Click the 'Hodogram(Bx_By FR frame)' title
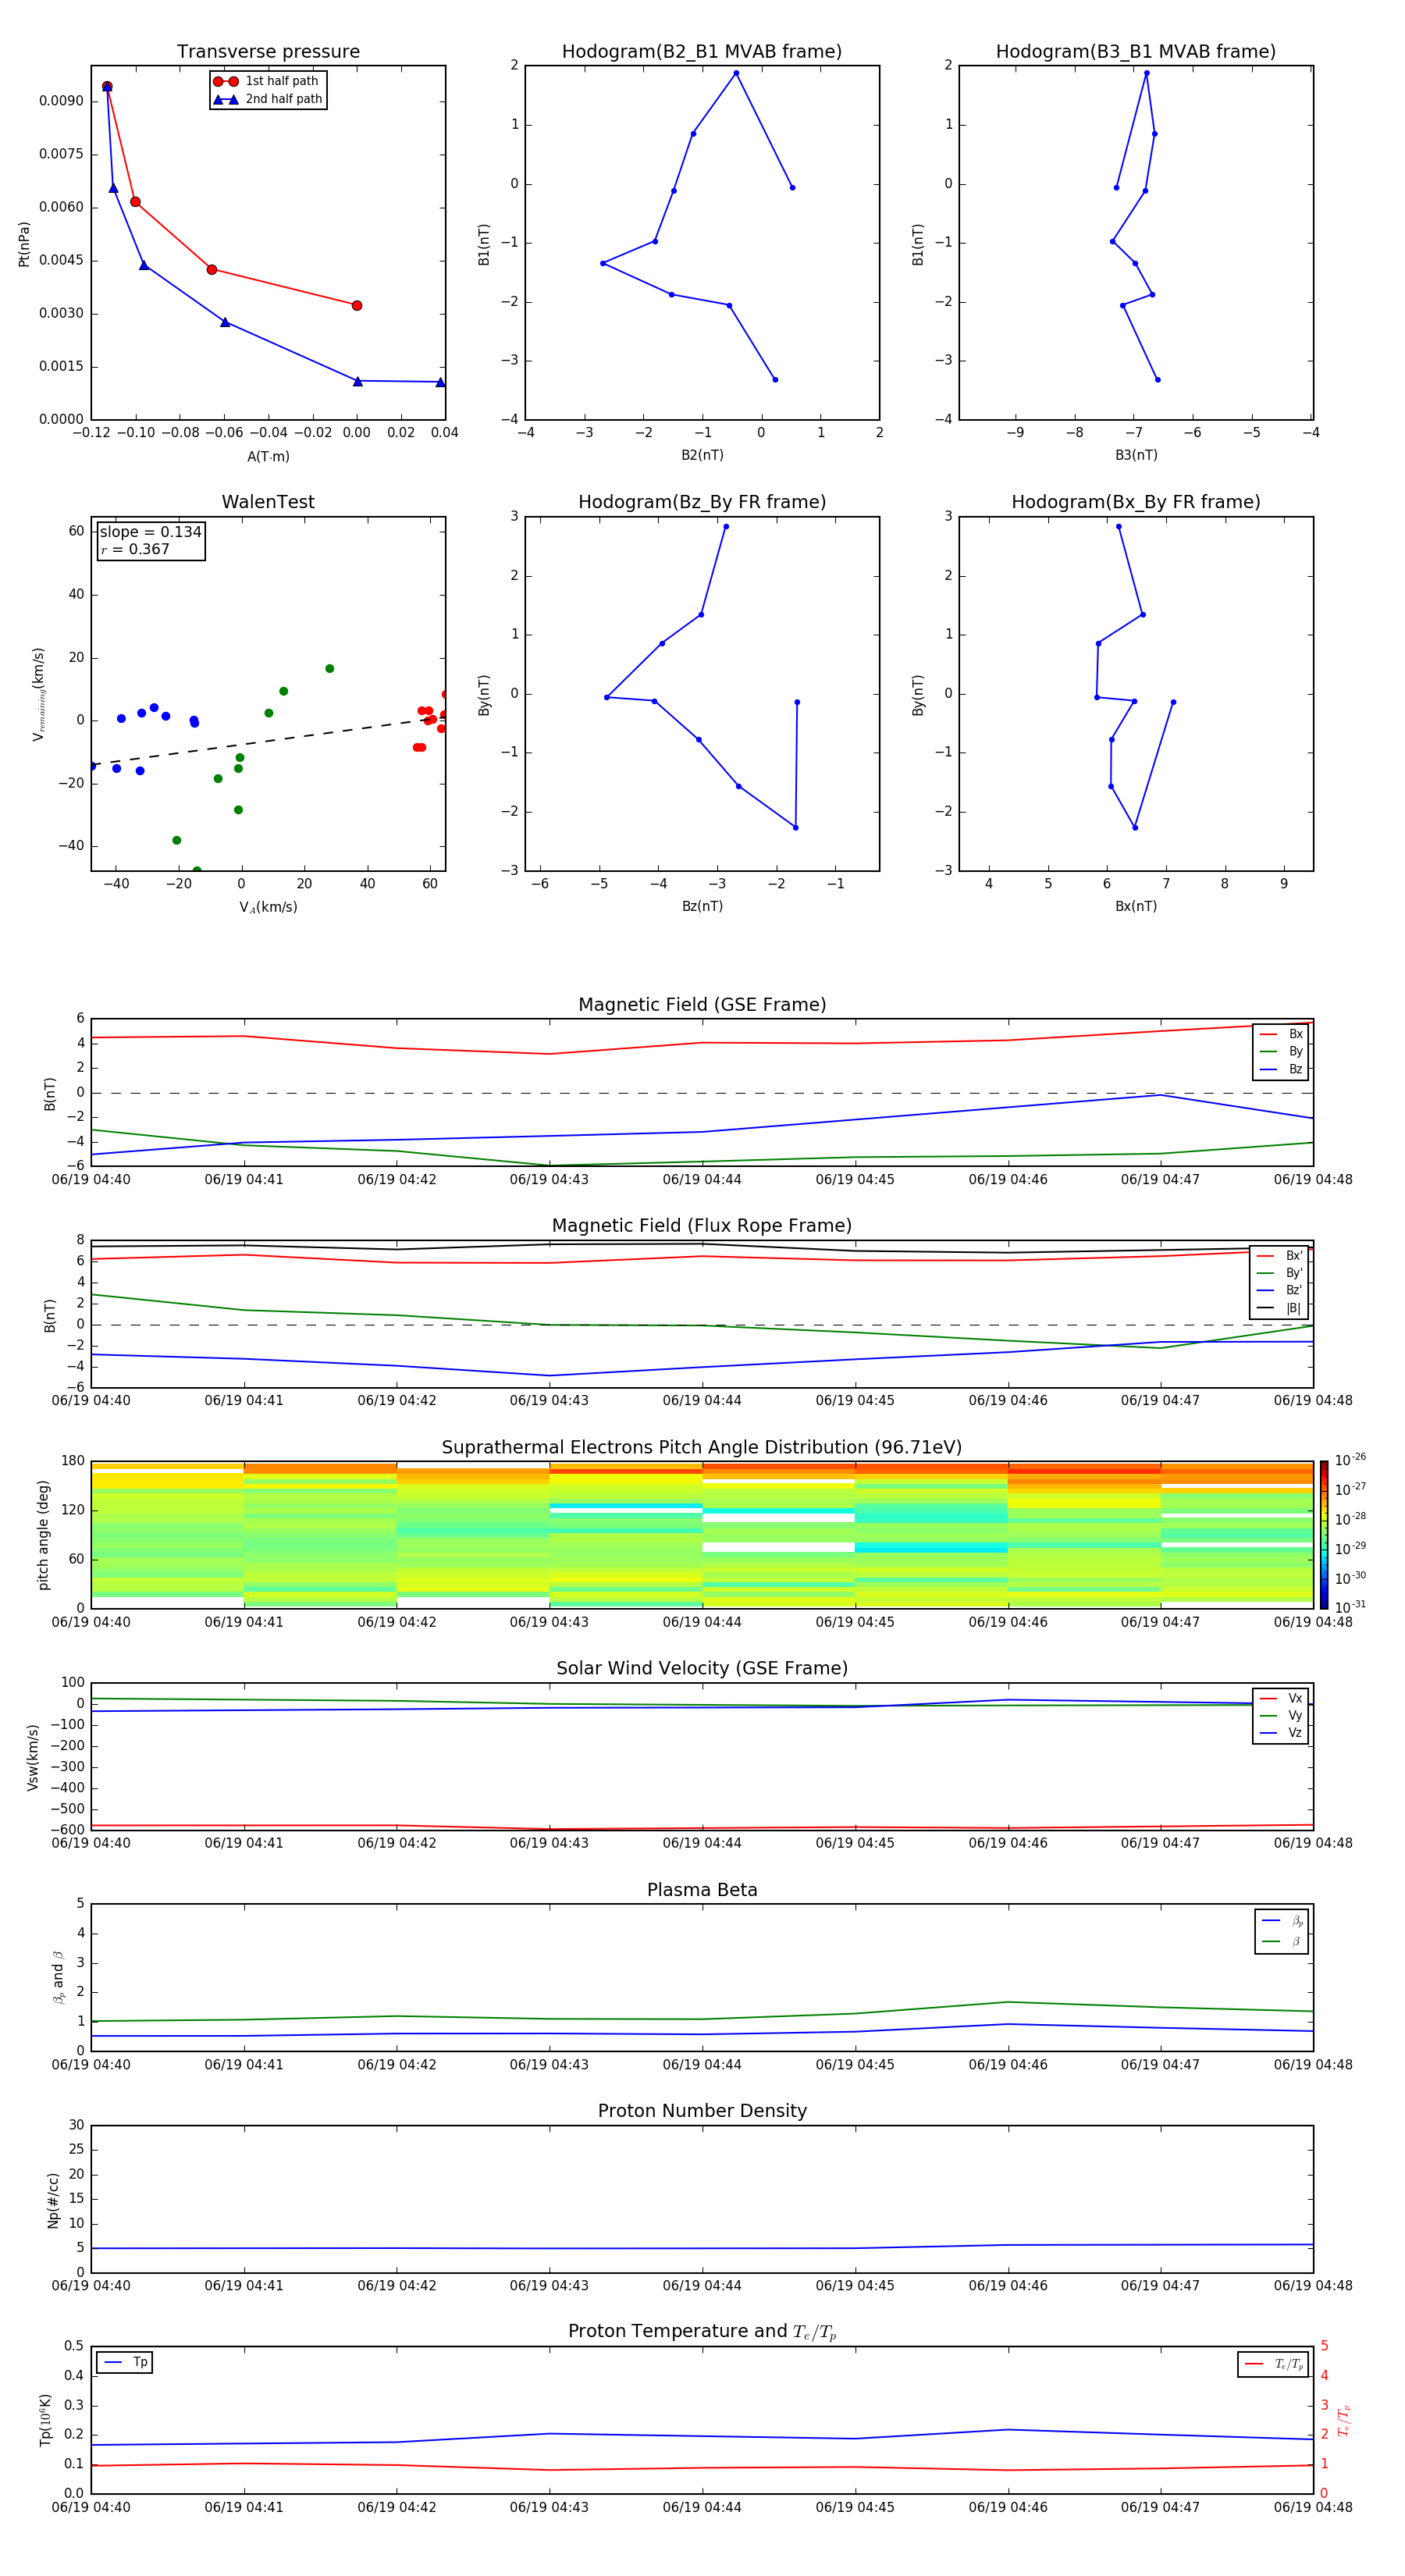The width and height of the screenshot is (1405, 2576). (x=1136, y=502)
